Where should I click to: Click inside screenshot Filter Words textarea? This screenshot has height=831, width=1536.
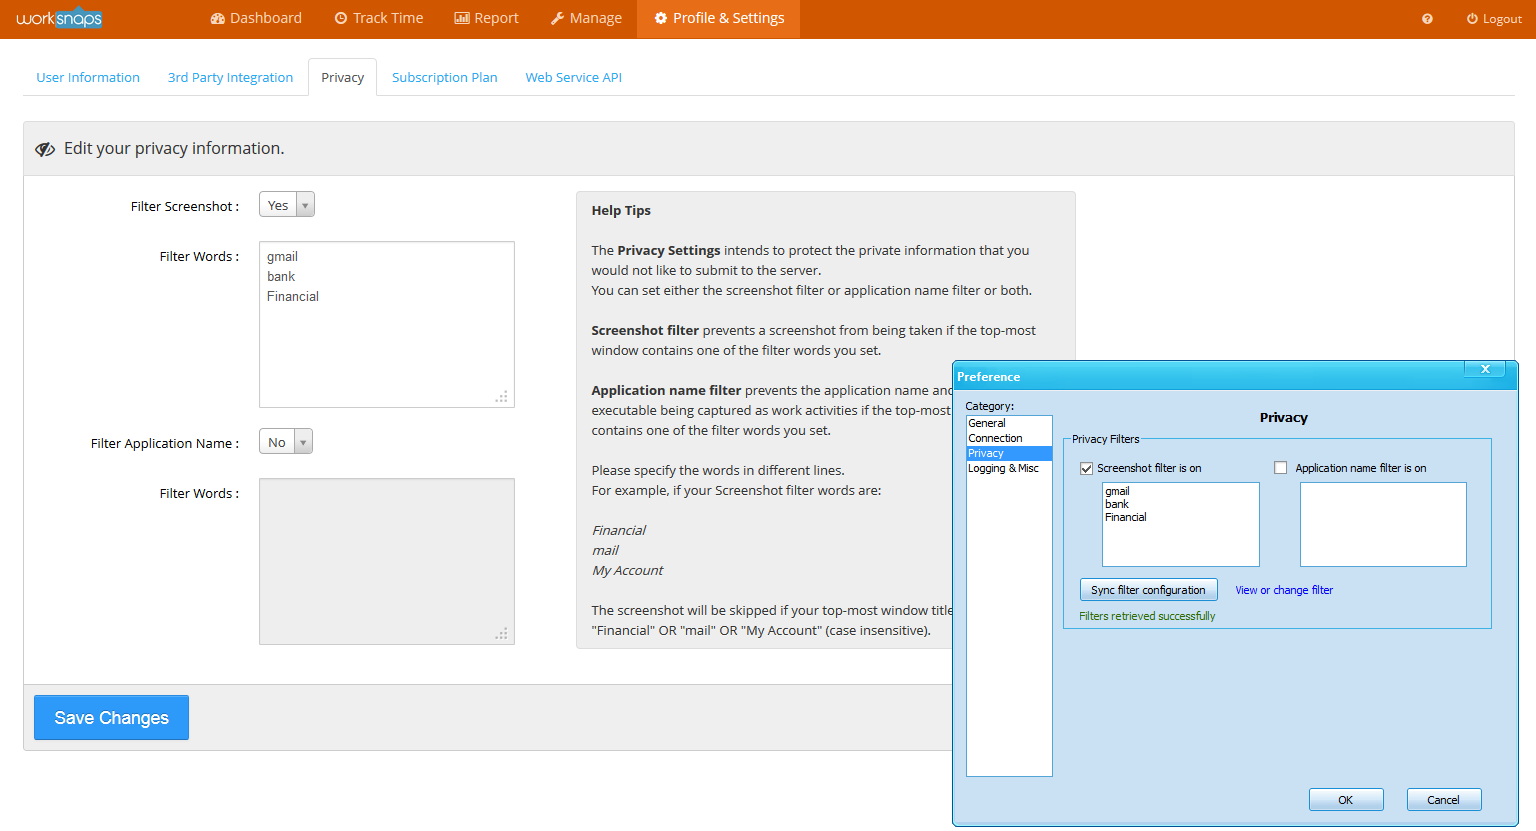click(386, 340)
